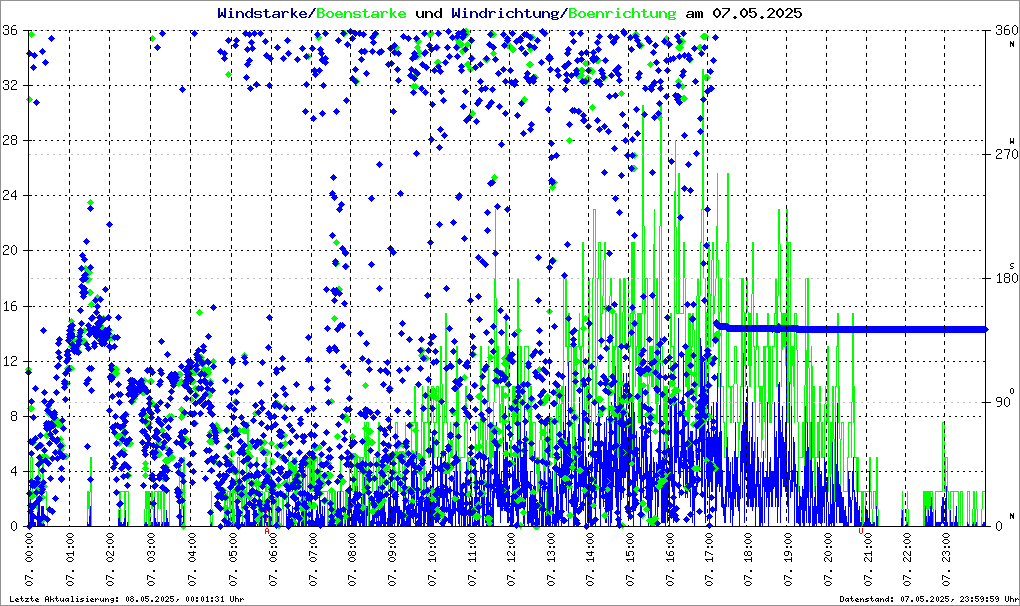Click the 'Letzte Aktualisierung' footer timestamp

[126, 598]
